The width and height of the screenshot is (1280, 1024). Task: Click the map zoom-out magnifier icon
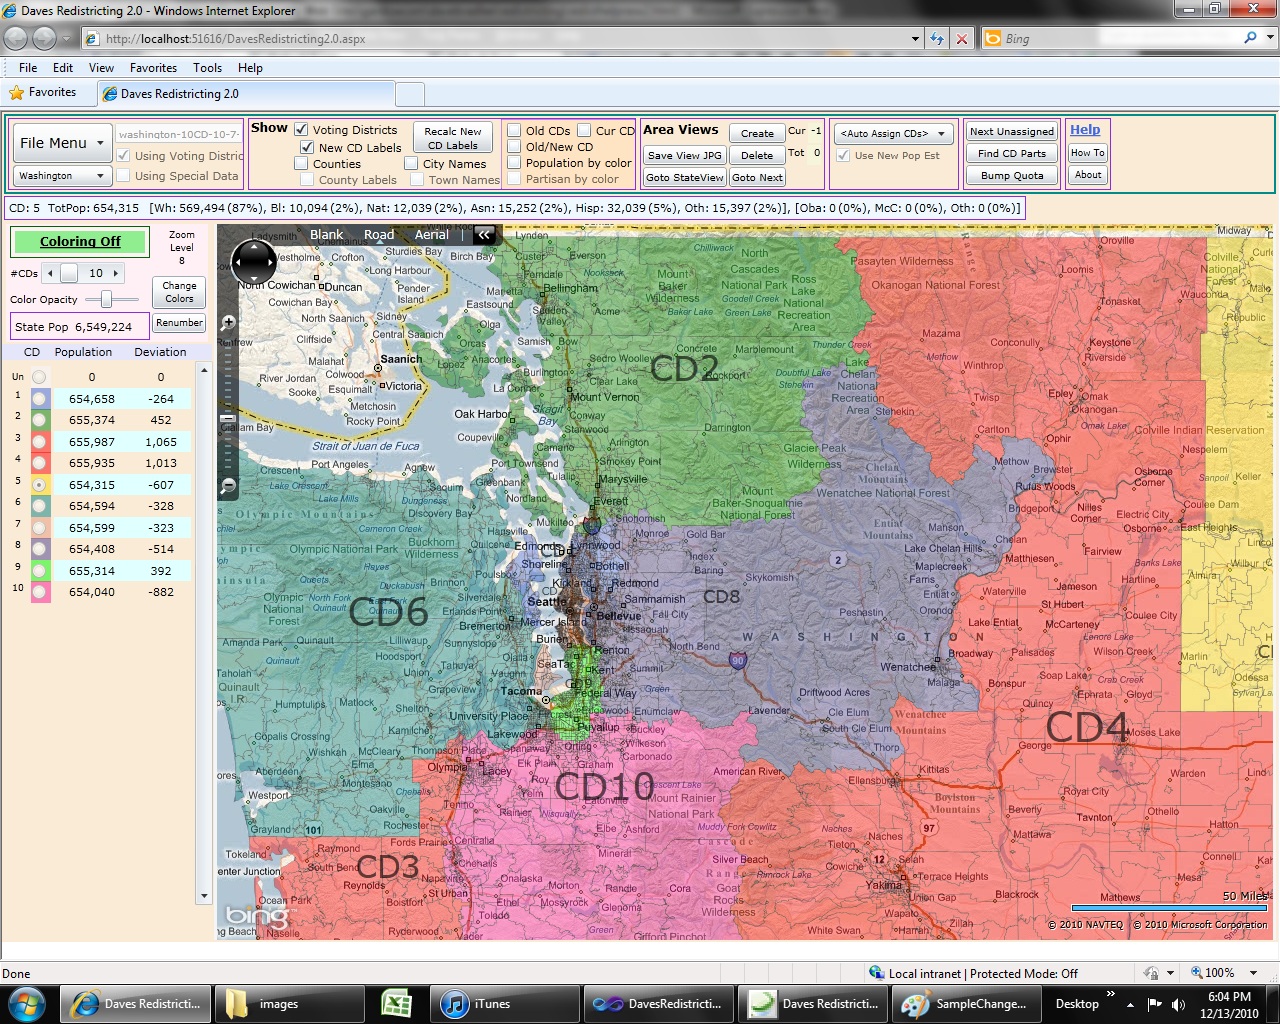tap(228, 486)
